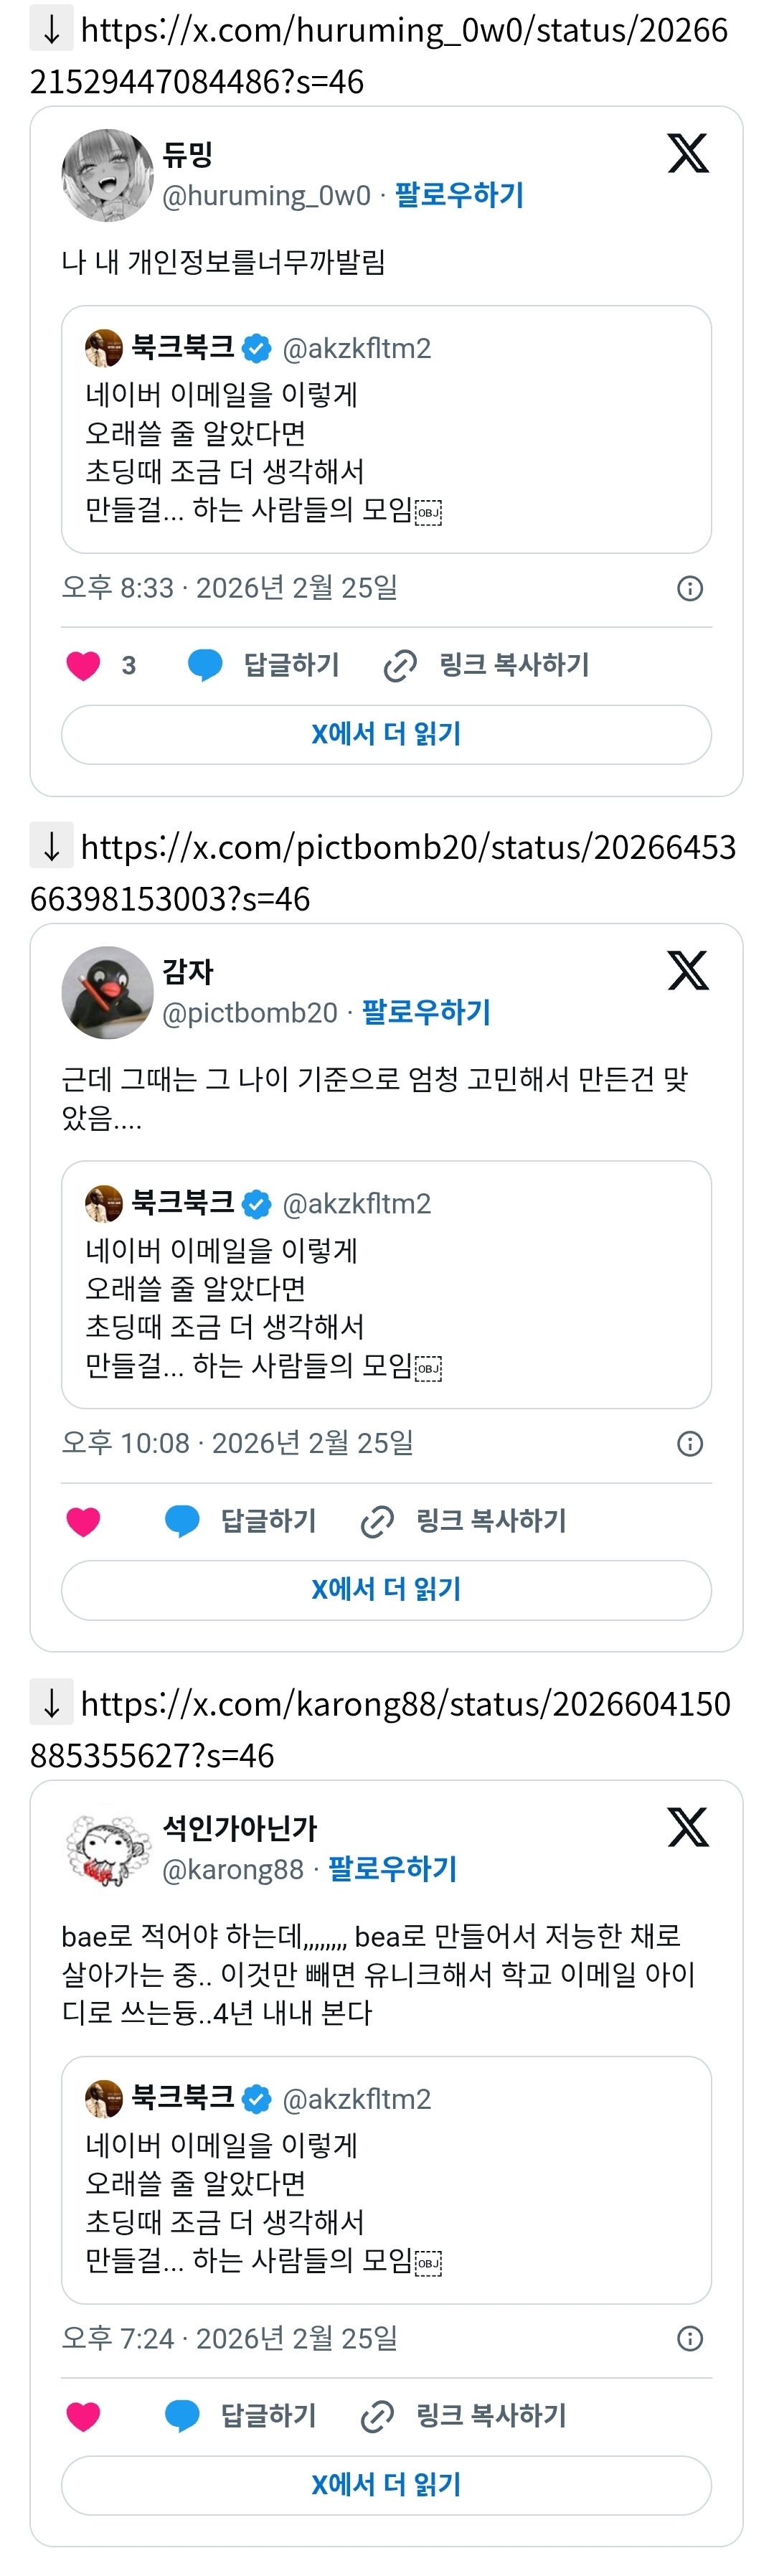Follow @huruming_0w0 via 팔로우하기 link

click(459, 195)
